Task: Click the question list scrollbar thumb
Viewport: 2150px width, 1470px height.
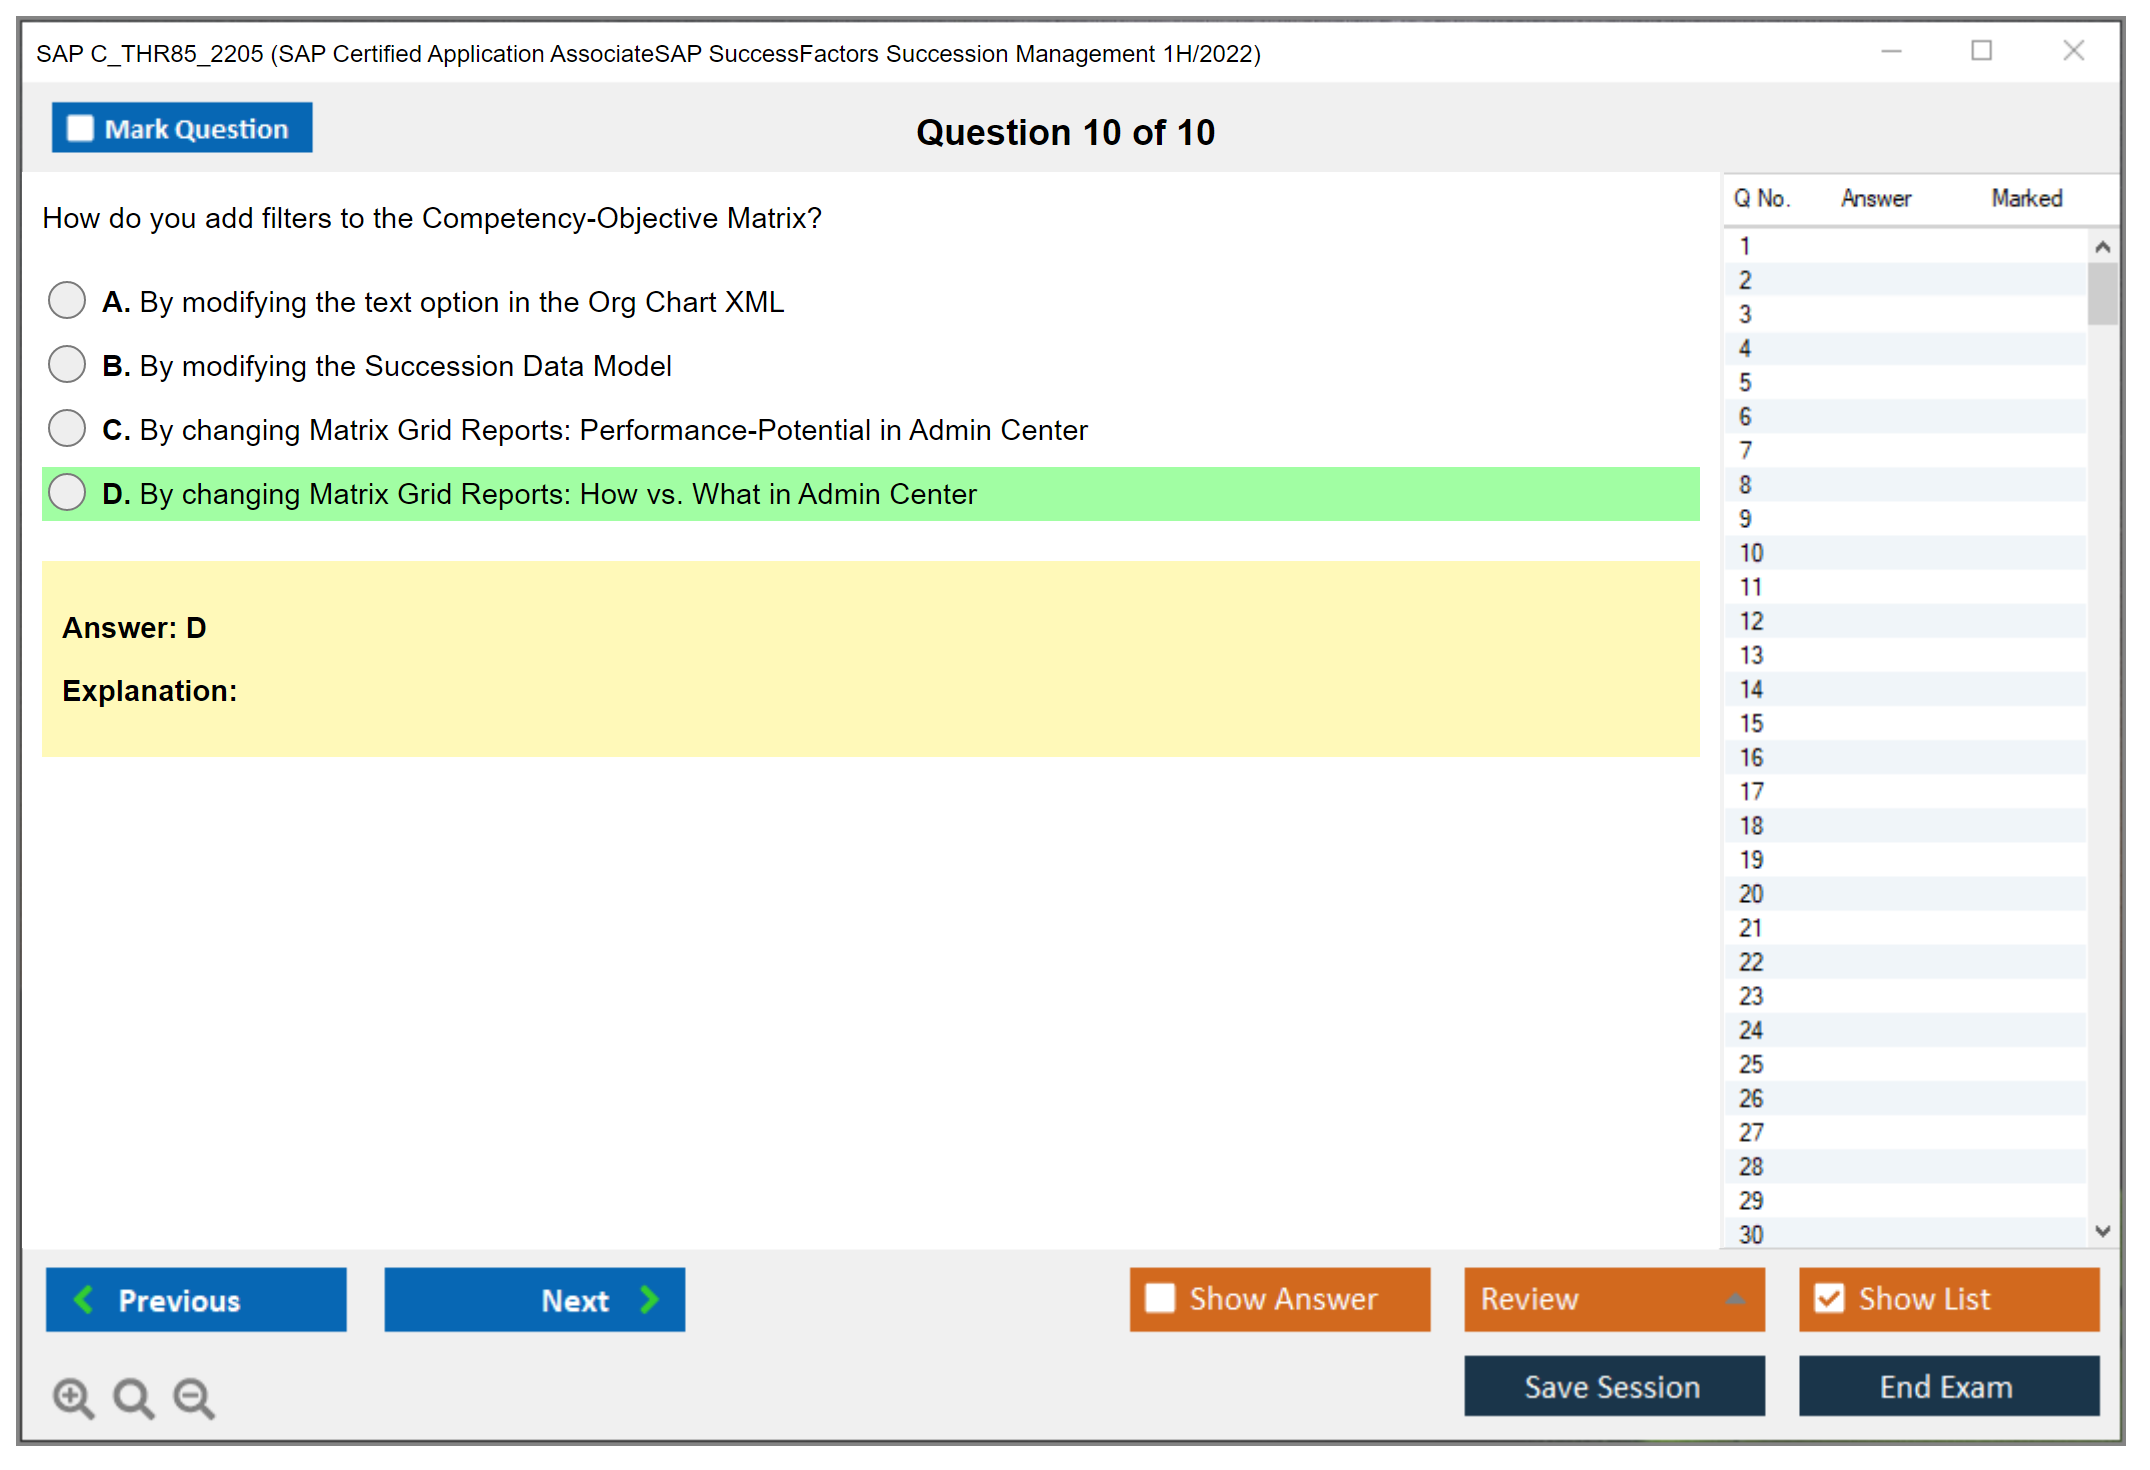Action: point(2102,293)
